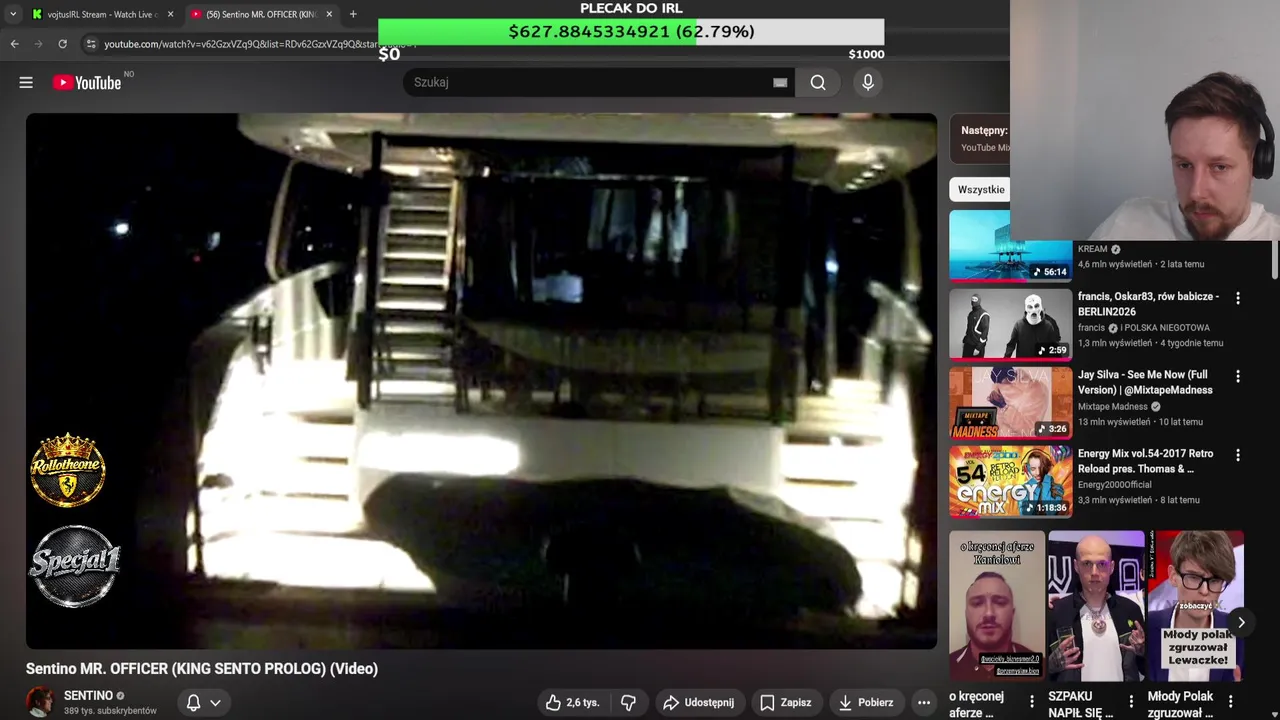1280x720 pixels.
Task: Click the search magnifier button
Action: tap(818, 83)
